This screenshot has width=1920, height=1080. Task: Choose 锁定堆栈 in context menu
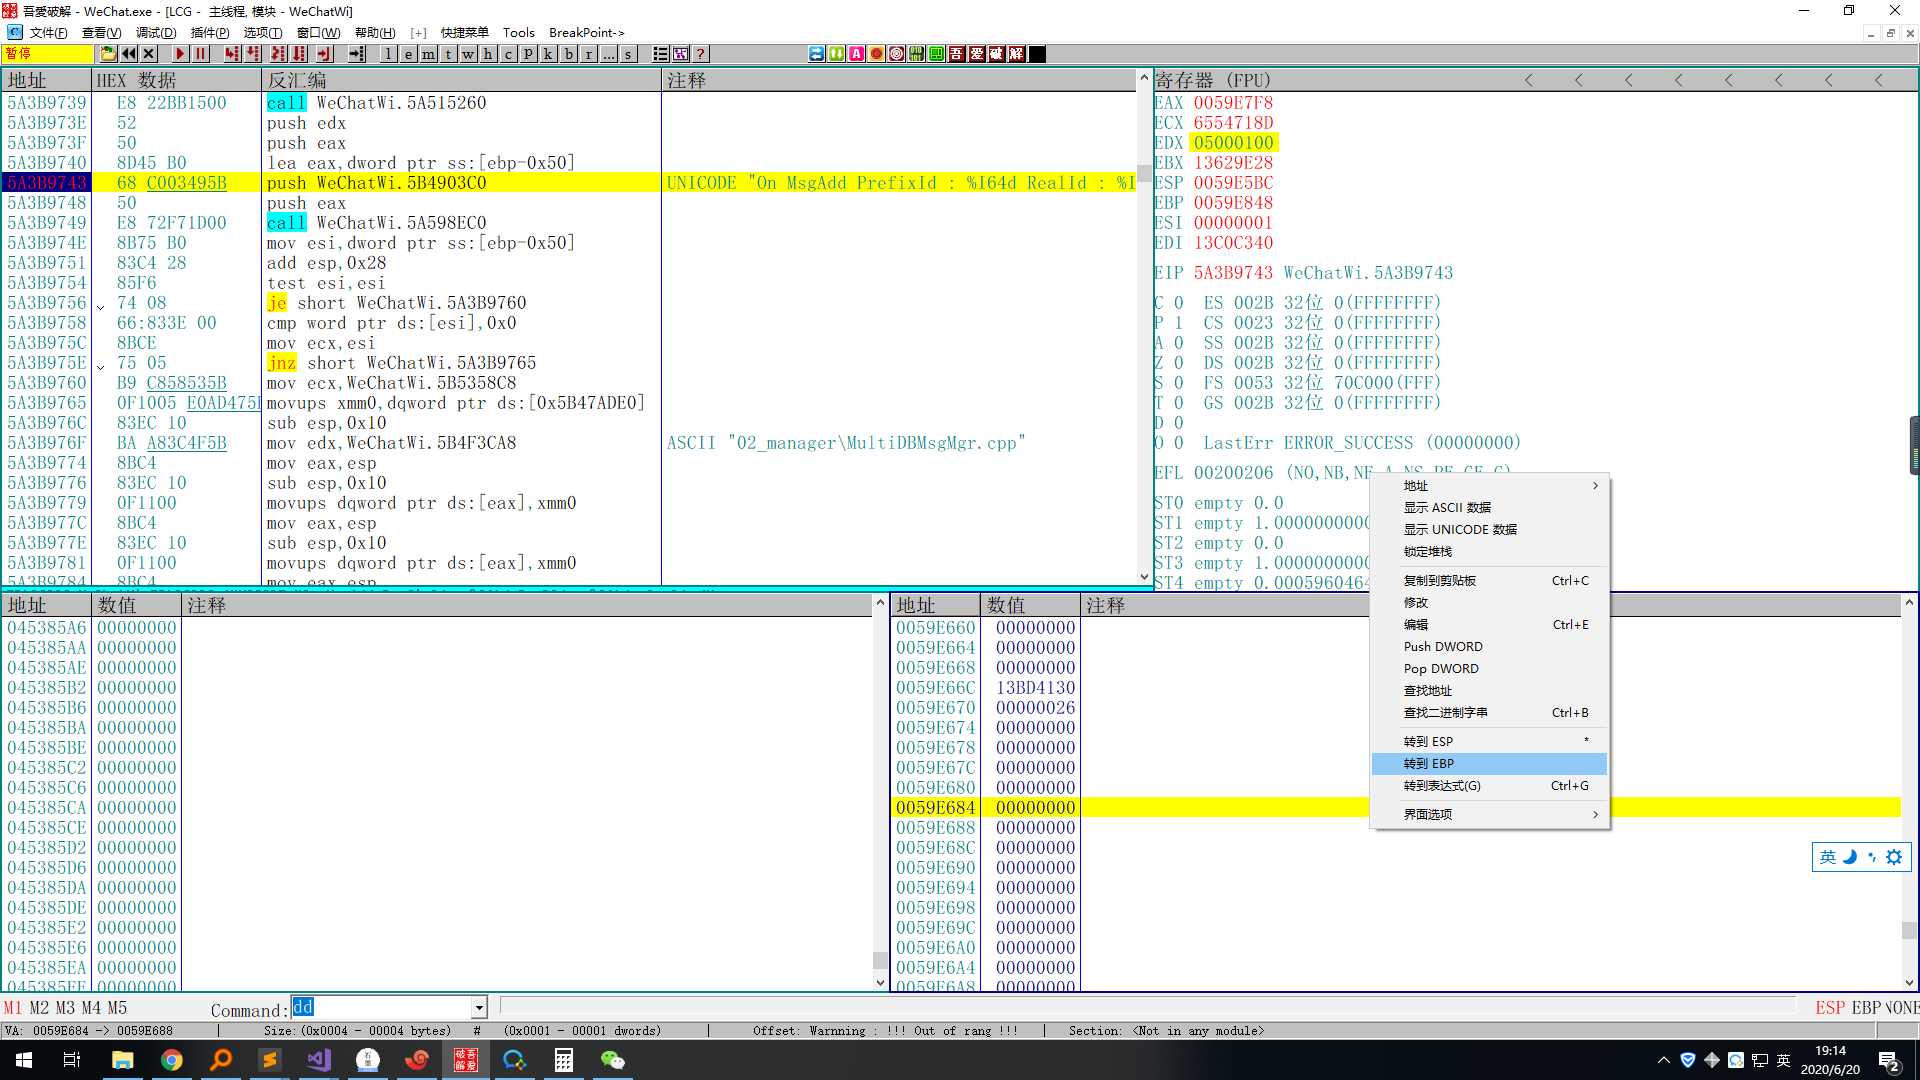(1490, 552)
